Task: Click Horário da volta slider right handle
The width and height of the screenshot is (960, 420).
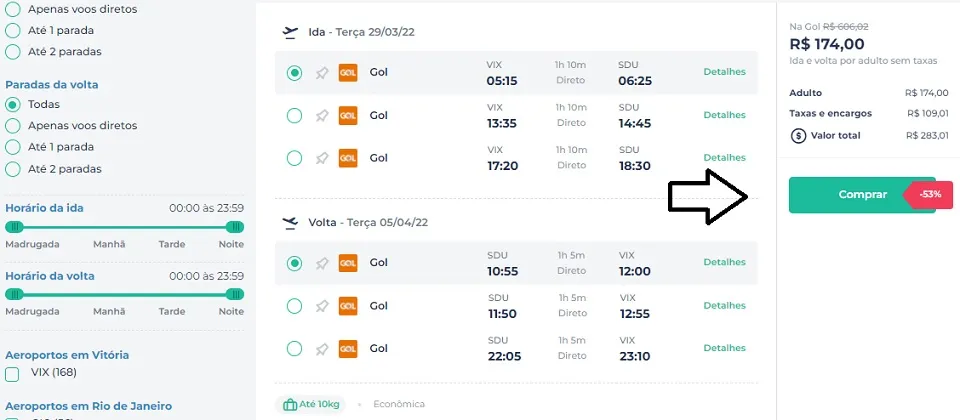Action: click(234, 294)
